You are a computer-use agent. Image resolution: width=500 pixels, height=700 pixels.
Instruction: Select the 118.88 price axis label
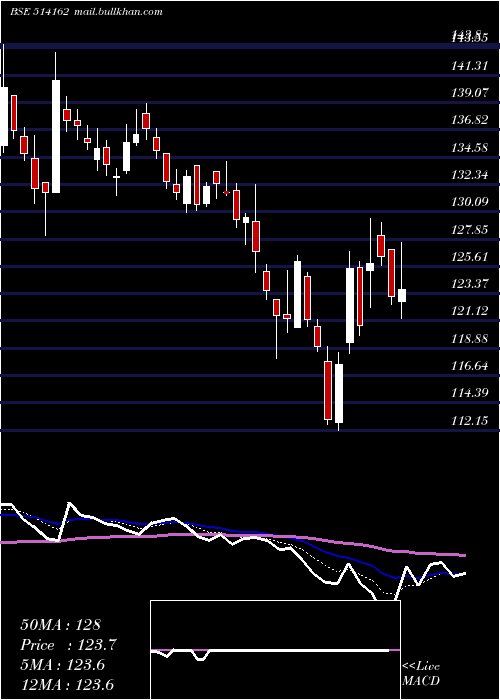469,339
